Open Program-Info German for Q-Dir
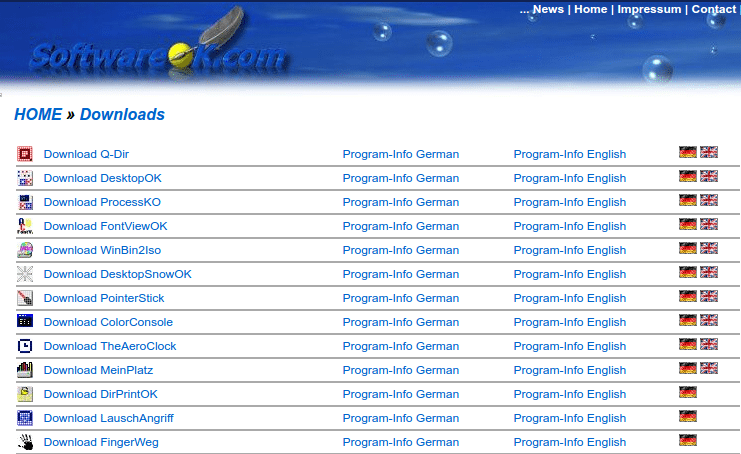 (401, 154)
